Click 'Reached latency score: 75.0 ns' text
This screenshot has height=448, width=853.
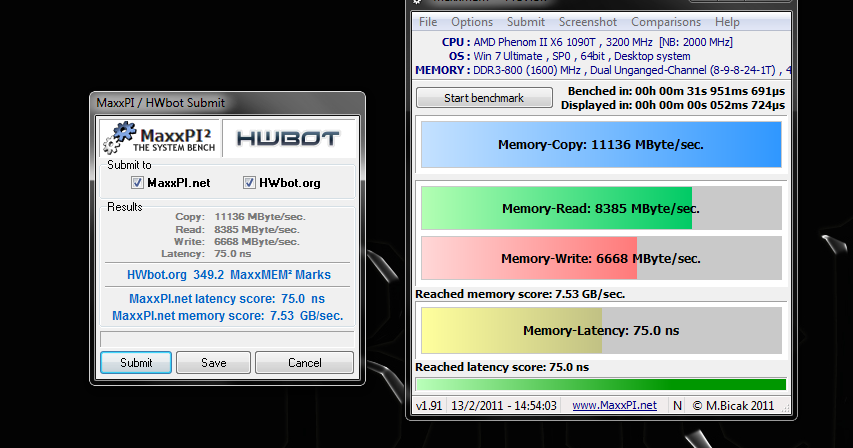502,367
